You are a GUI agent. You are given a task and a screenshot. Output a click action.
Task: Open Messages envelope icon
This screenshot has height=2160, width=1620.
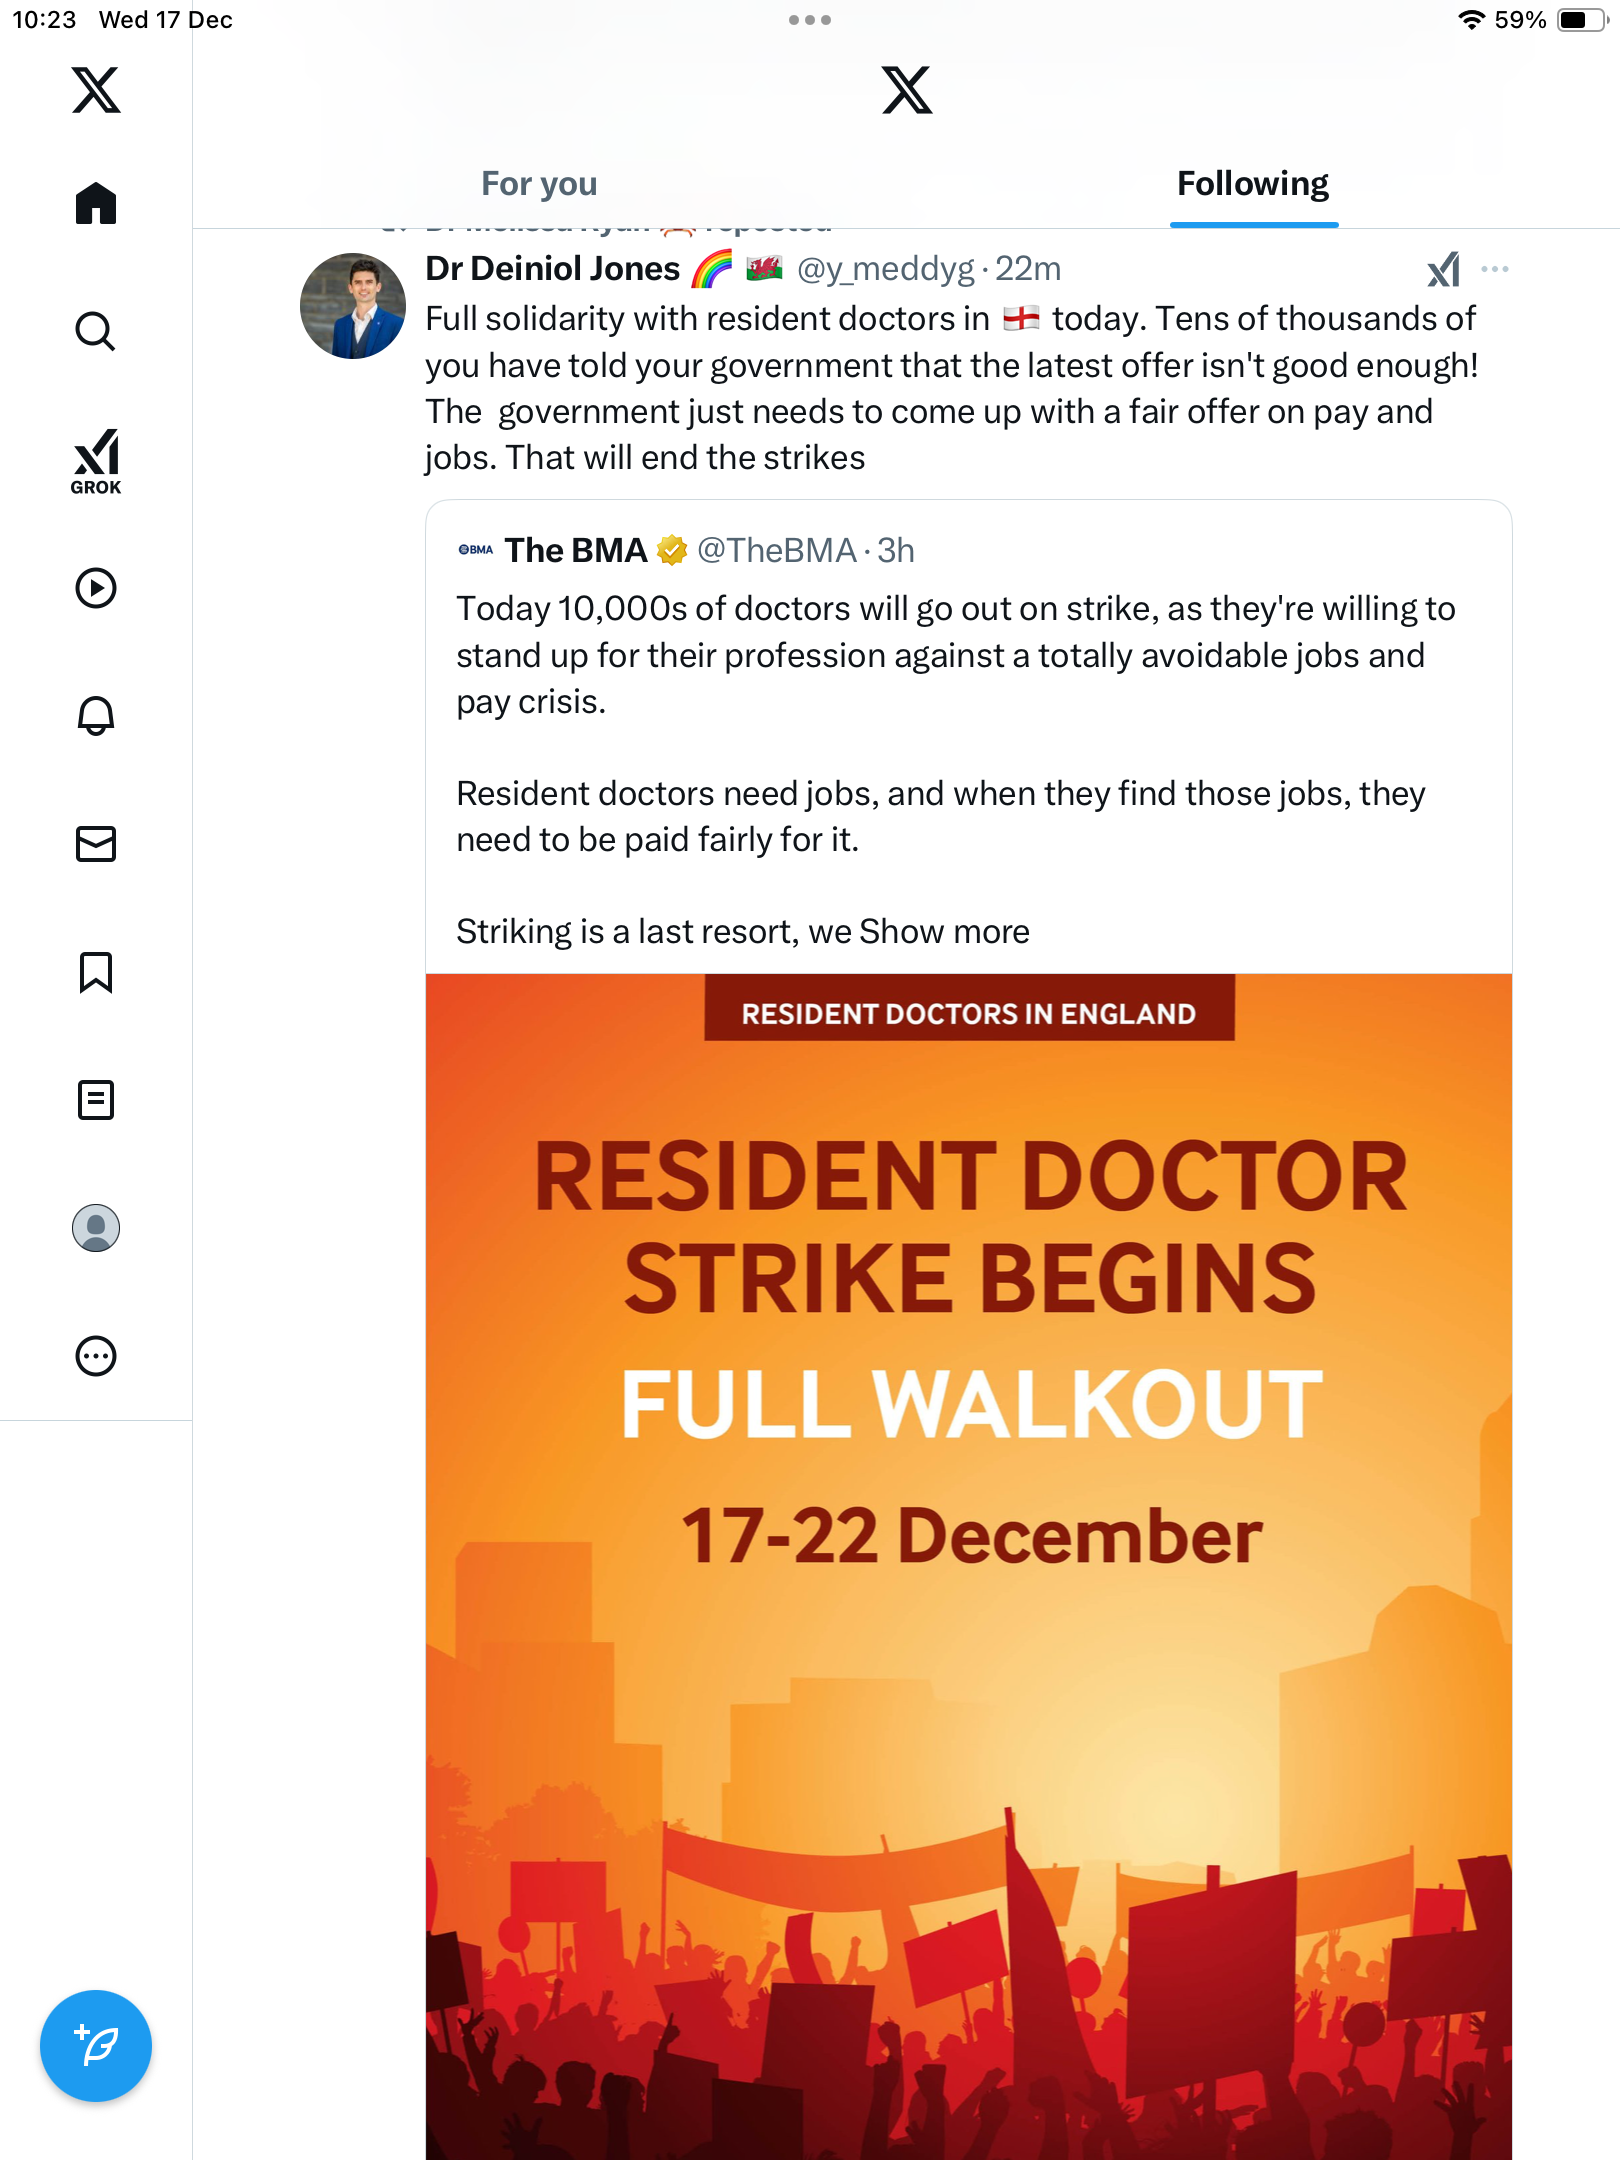pos(96,844)
